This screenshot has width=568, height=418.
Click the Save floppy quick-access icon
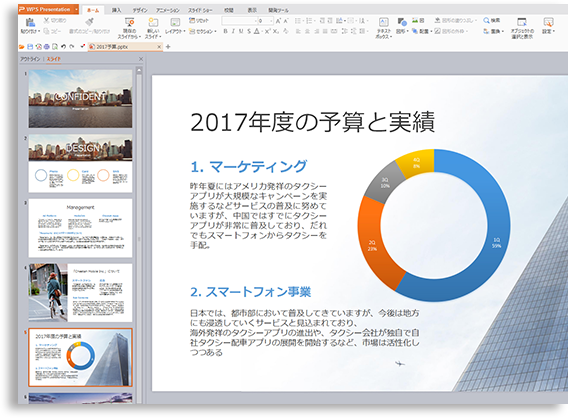point(30,46)
